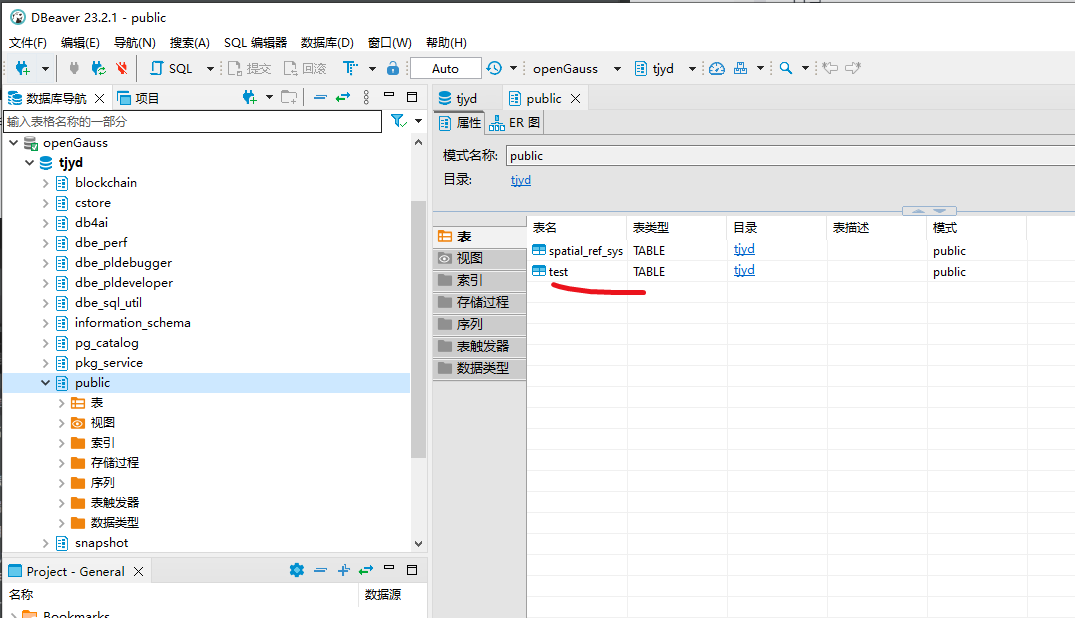Image resolution: width=1075 pixels, height=618 pixels.
Task: Click the disconnect from database icon
Action: (122, 68)
